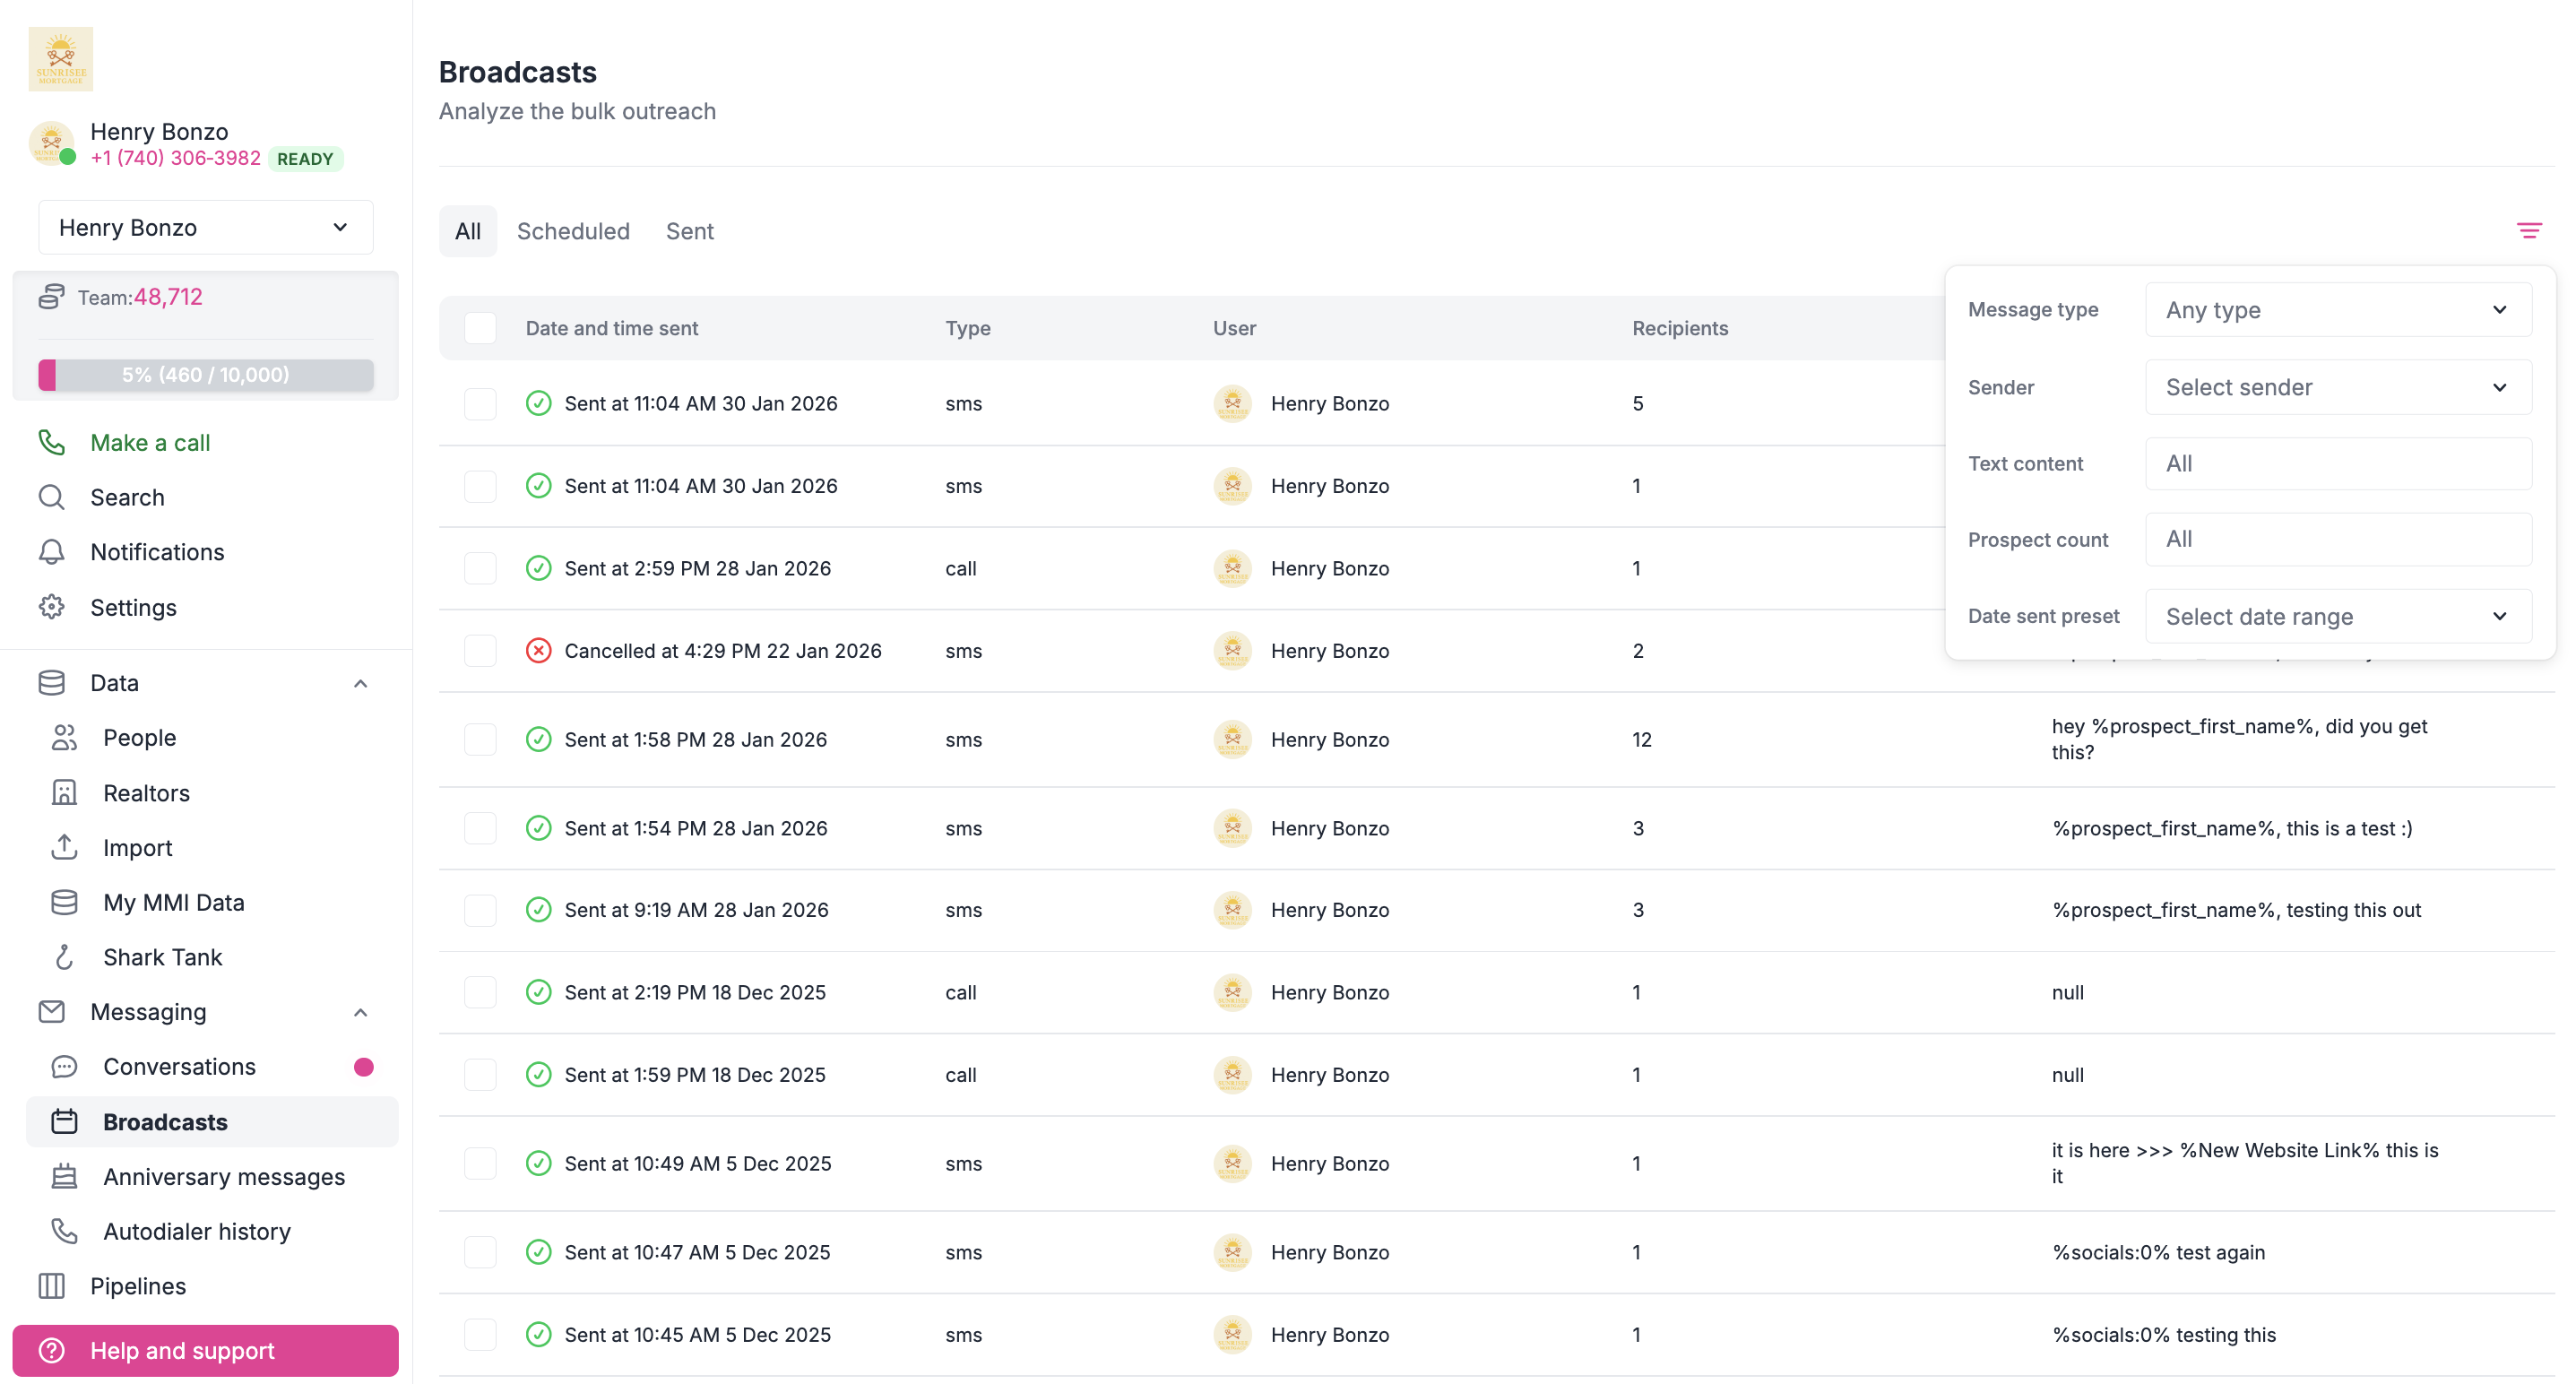2576x1384 pixels.
Task: Click the chat bubble icon beside Conversations
Action: click(x=64, y=1067)
